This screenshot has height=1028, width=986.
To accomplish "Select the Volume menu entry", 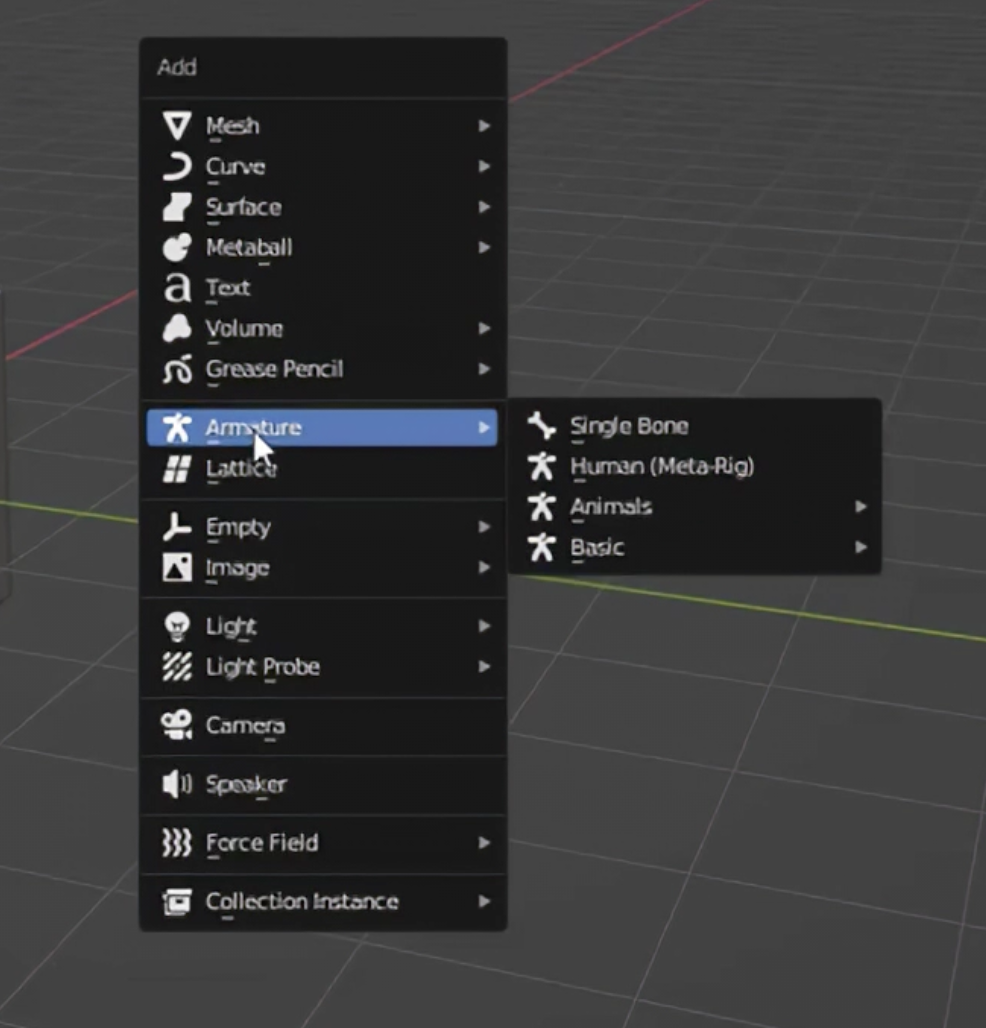I will (x=323, y=328).
